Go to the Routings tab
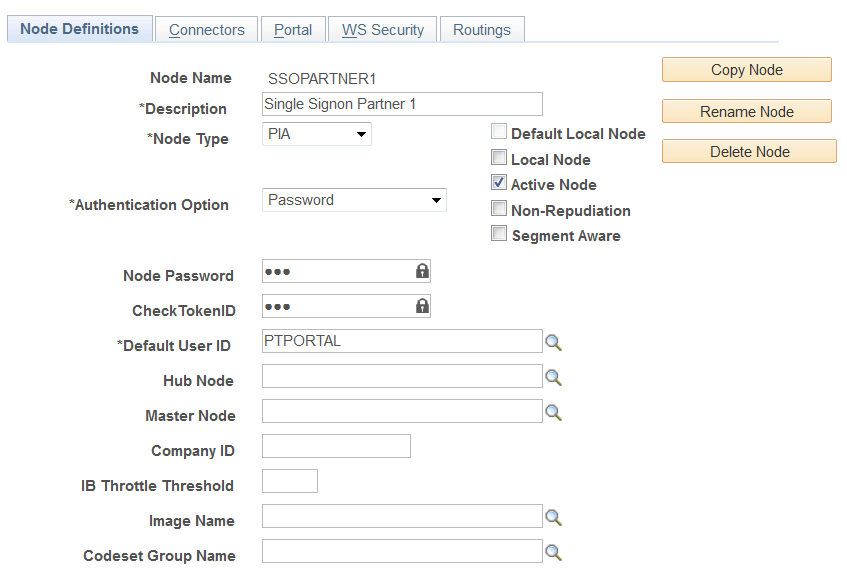The height and width of the screenshot is (575, 847). click(x=482, y=30)
